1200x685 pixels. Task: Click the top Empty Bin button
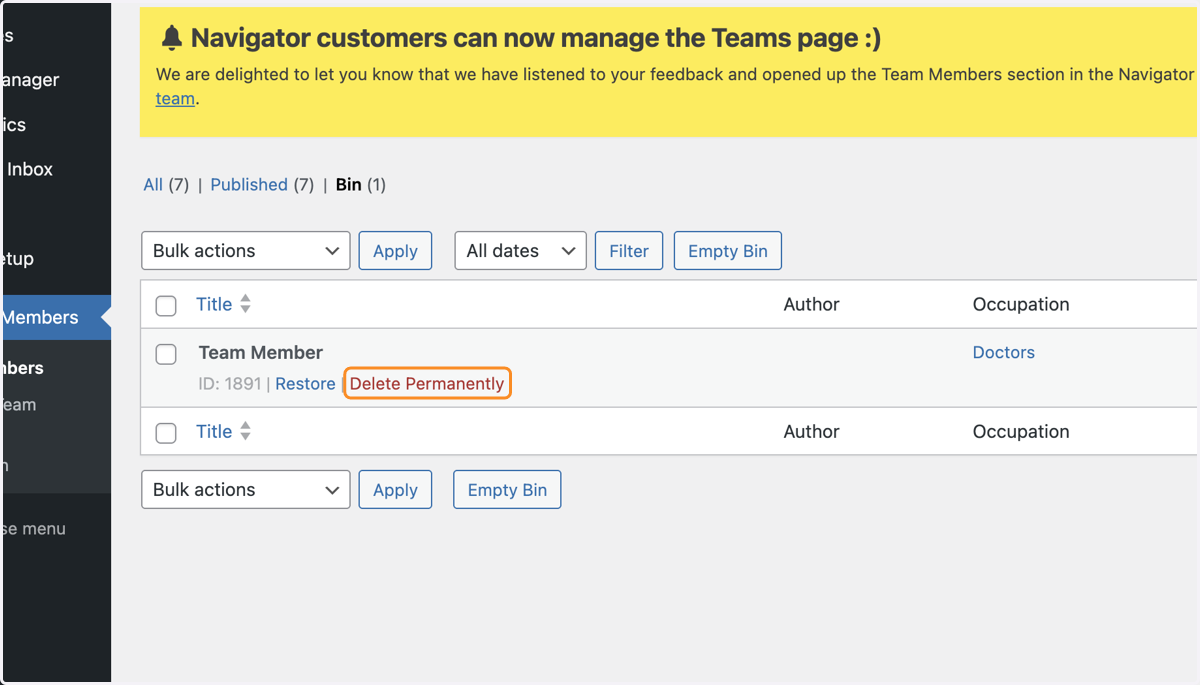pyautogui.click(x=728, y=251)
